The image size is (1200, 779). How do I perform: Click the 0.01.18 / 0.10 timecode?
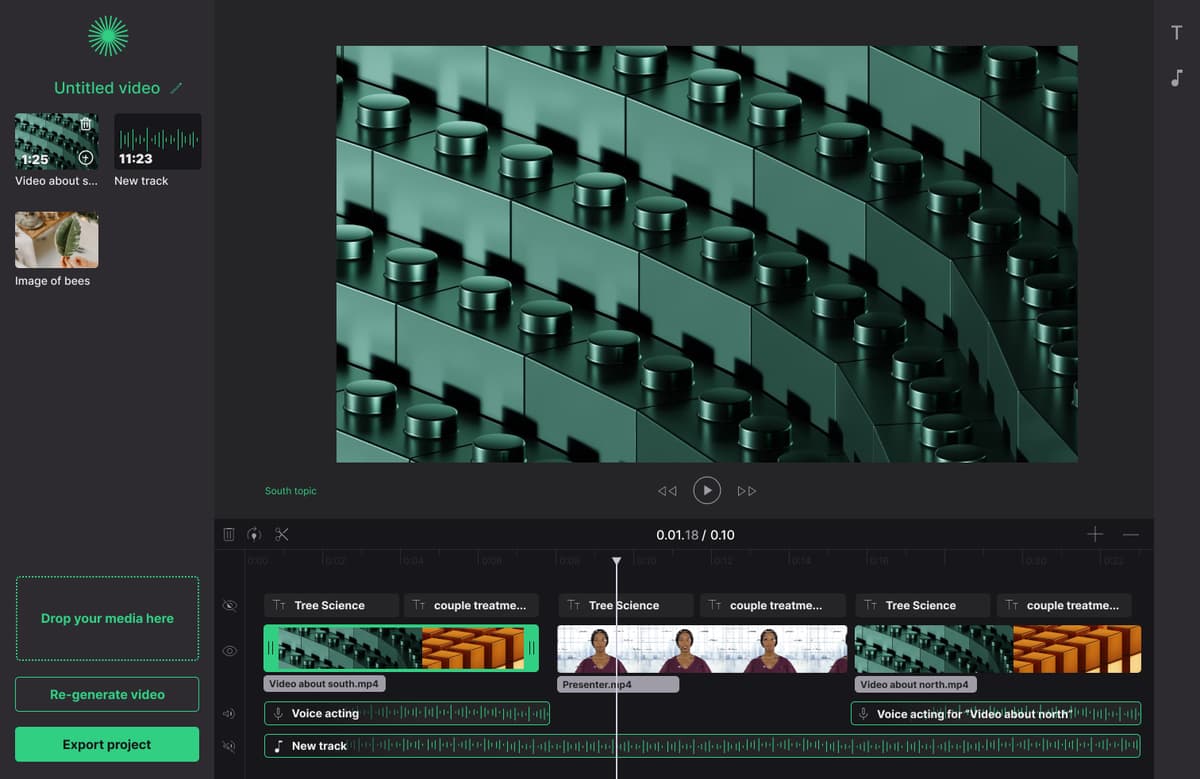click(695, 535)
